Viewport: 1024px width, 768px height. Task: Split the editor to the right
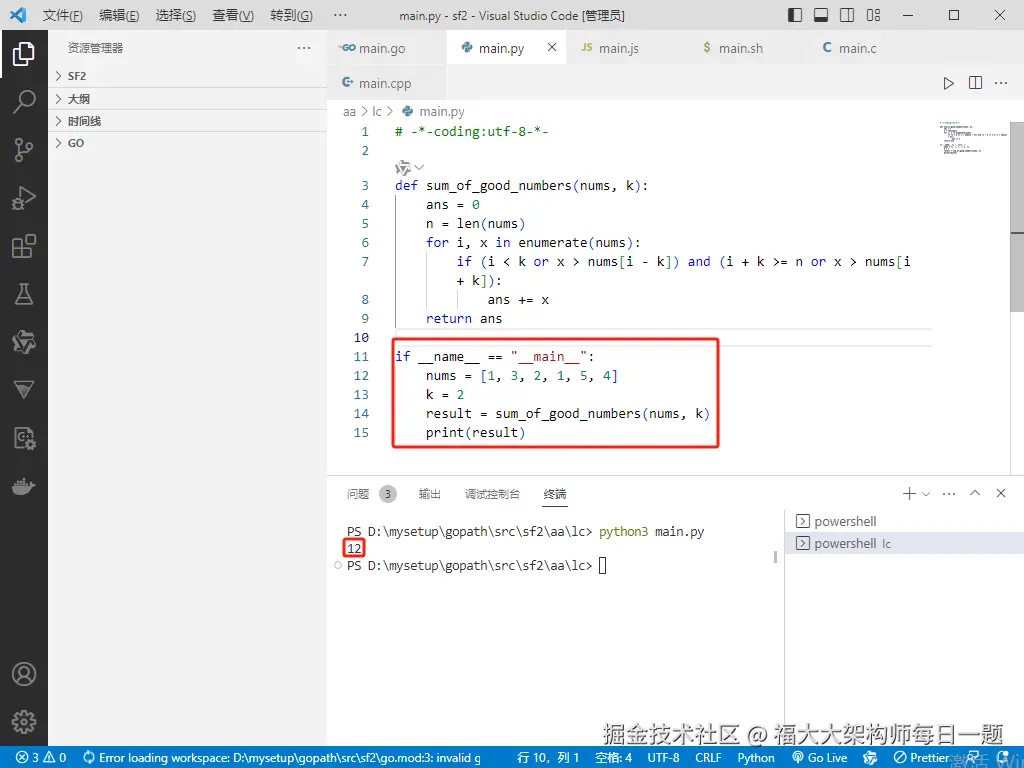975,83
